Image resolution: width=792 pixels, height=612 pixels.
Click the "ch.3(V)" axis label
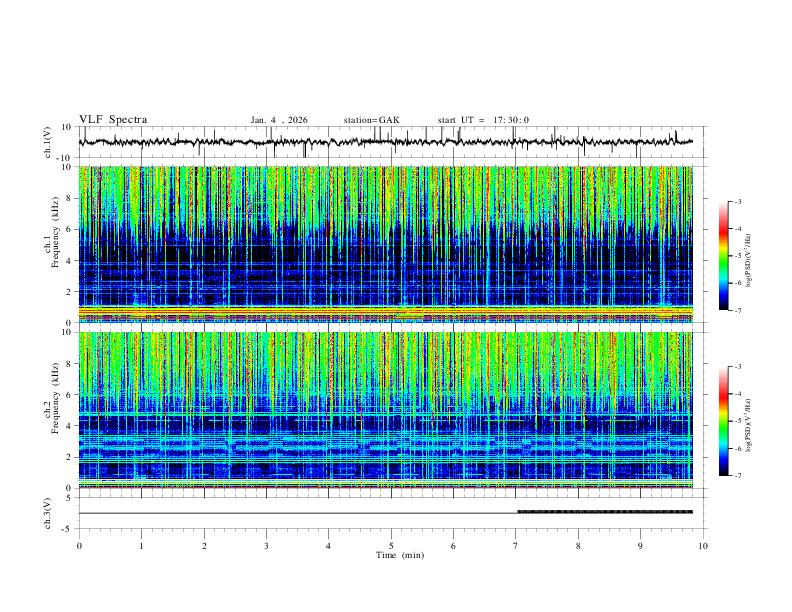pos(48,513)
